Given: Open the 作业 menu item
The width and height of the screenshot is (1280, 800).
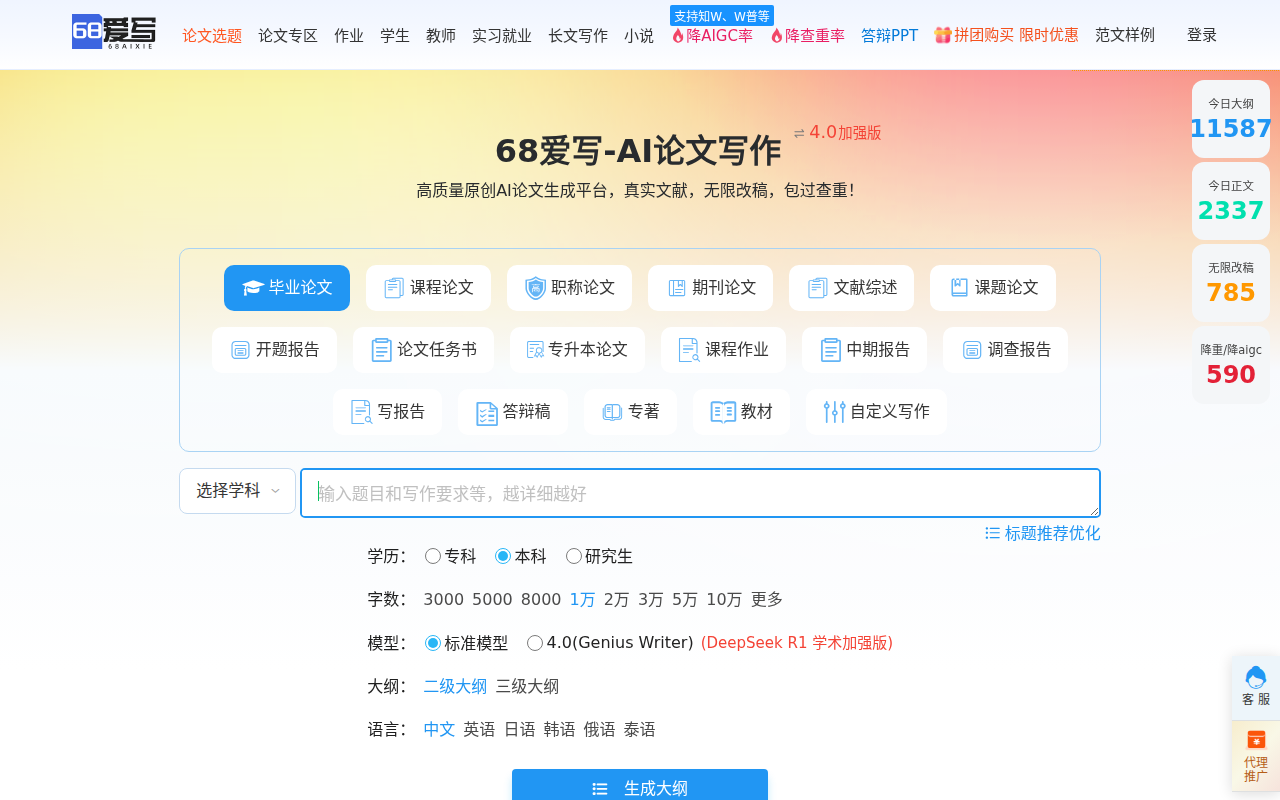Looking at the screenshot, I should (x=349, y=35).
